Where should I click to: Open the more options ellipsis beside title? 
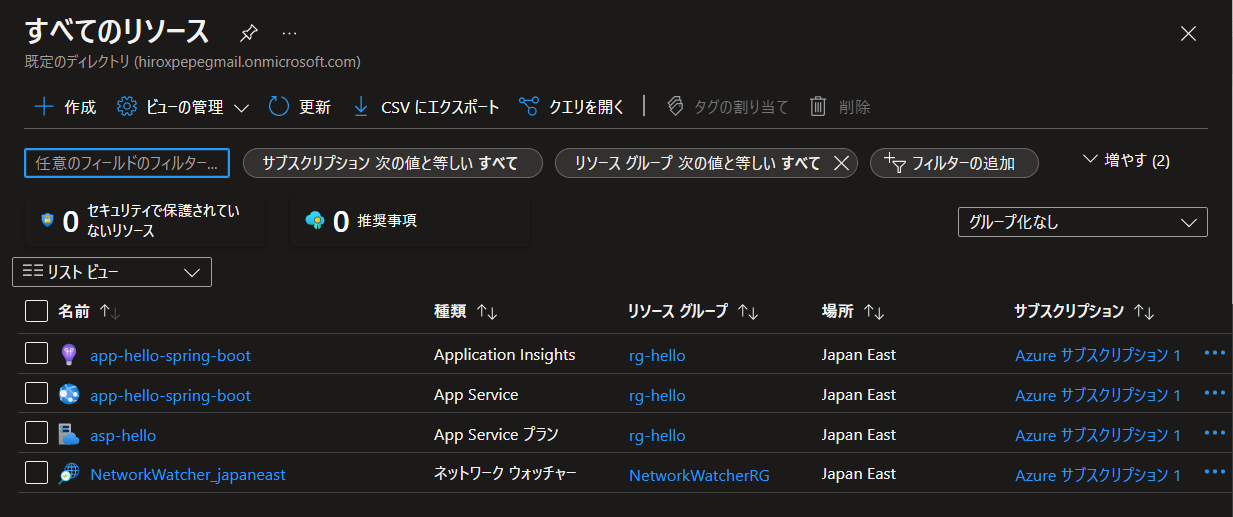(x=289, y=33)
